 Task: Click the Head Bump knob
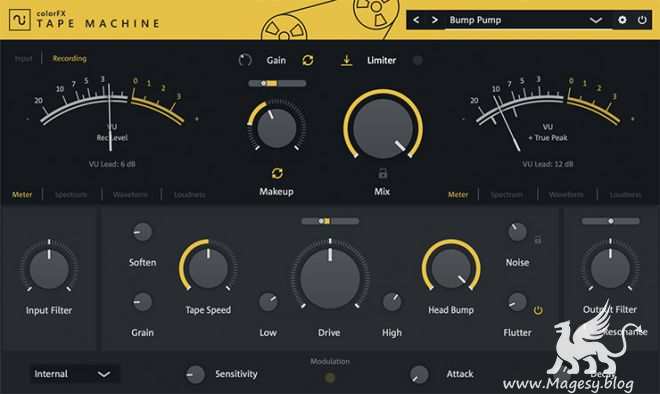click(x=451, y=268)
